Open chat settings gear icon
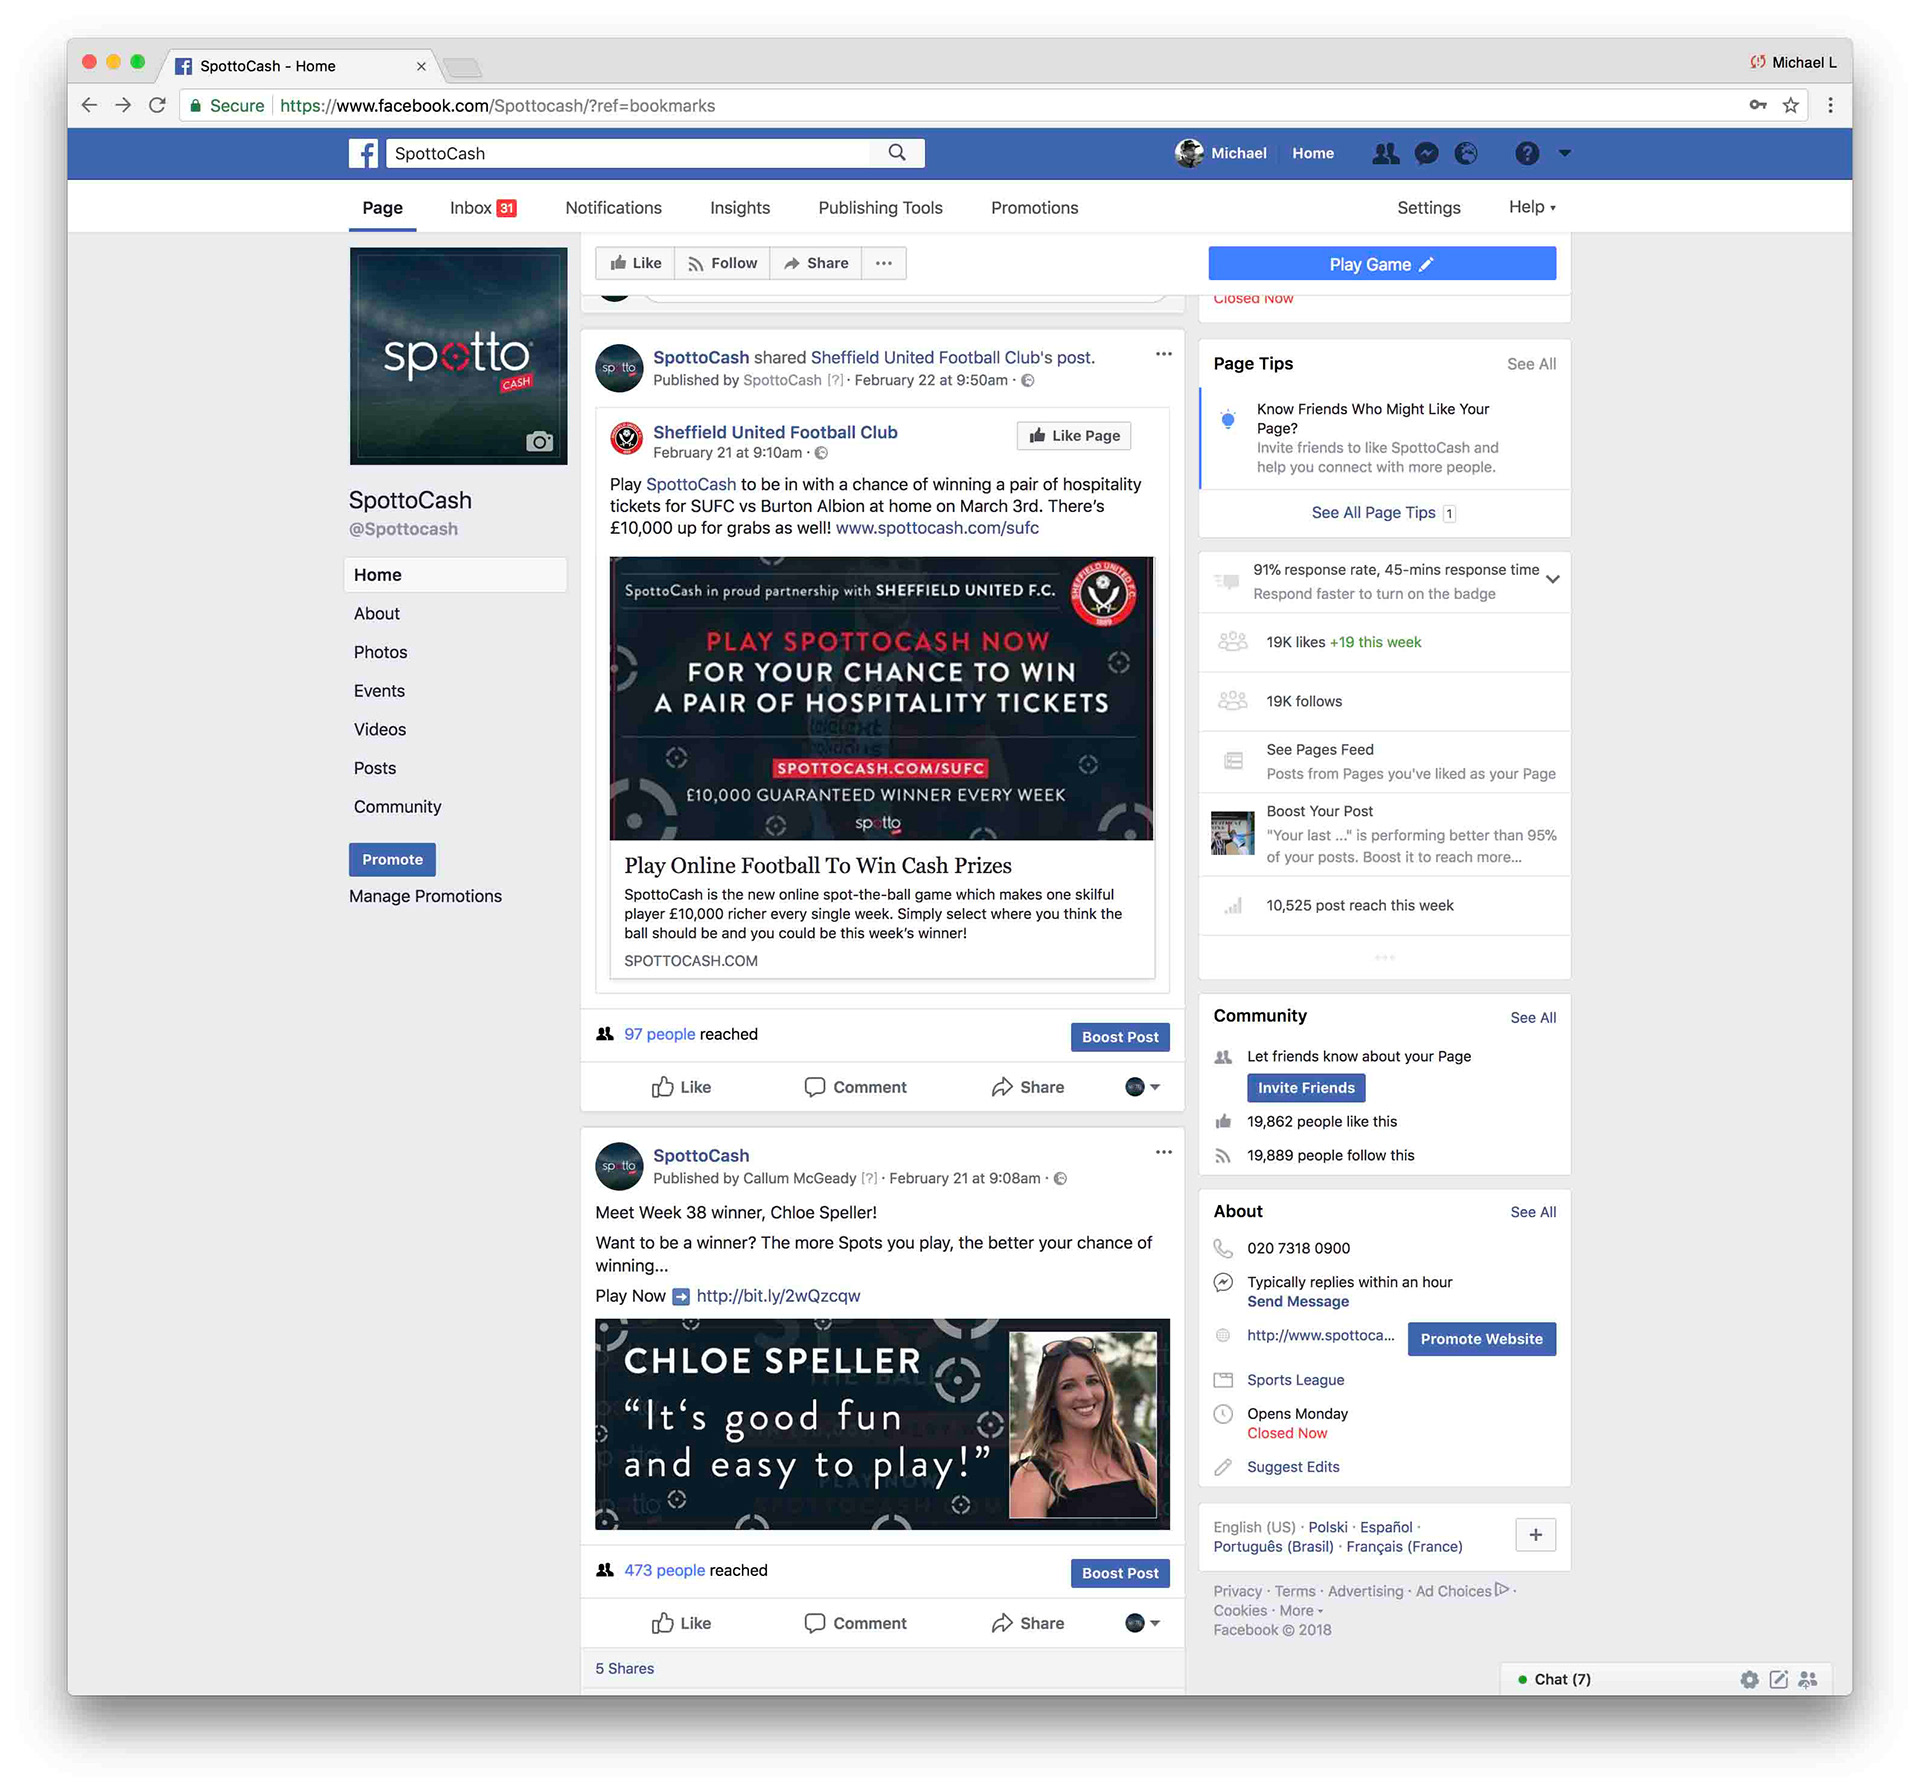This screenshot has width=1920, height=1792. (1749, 1679)
